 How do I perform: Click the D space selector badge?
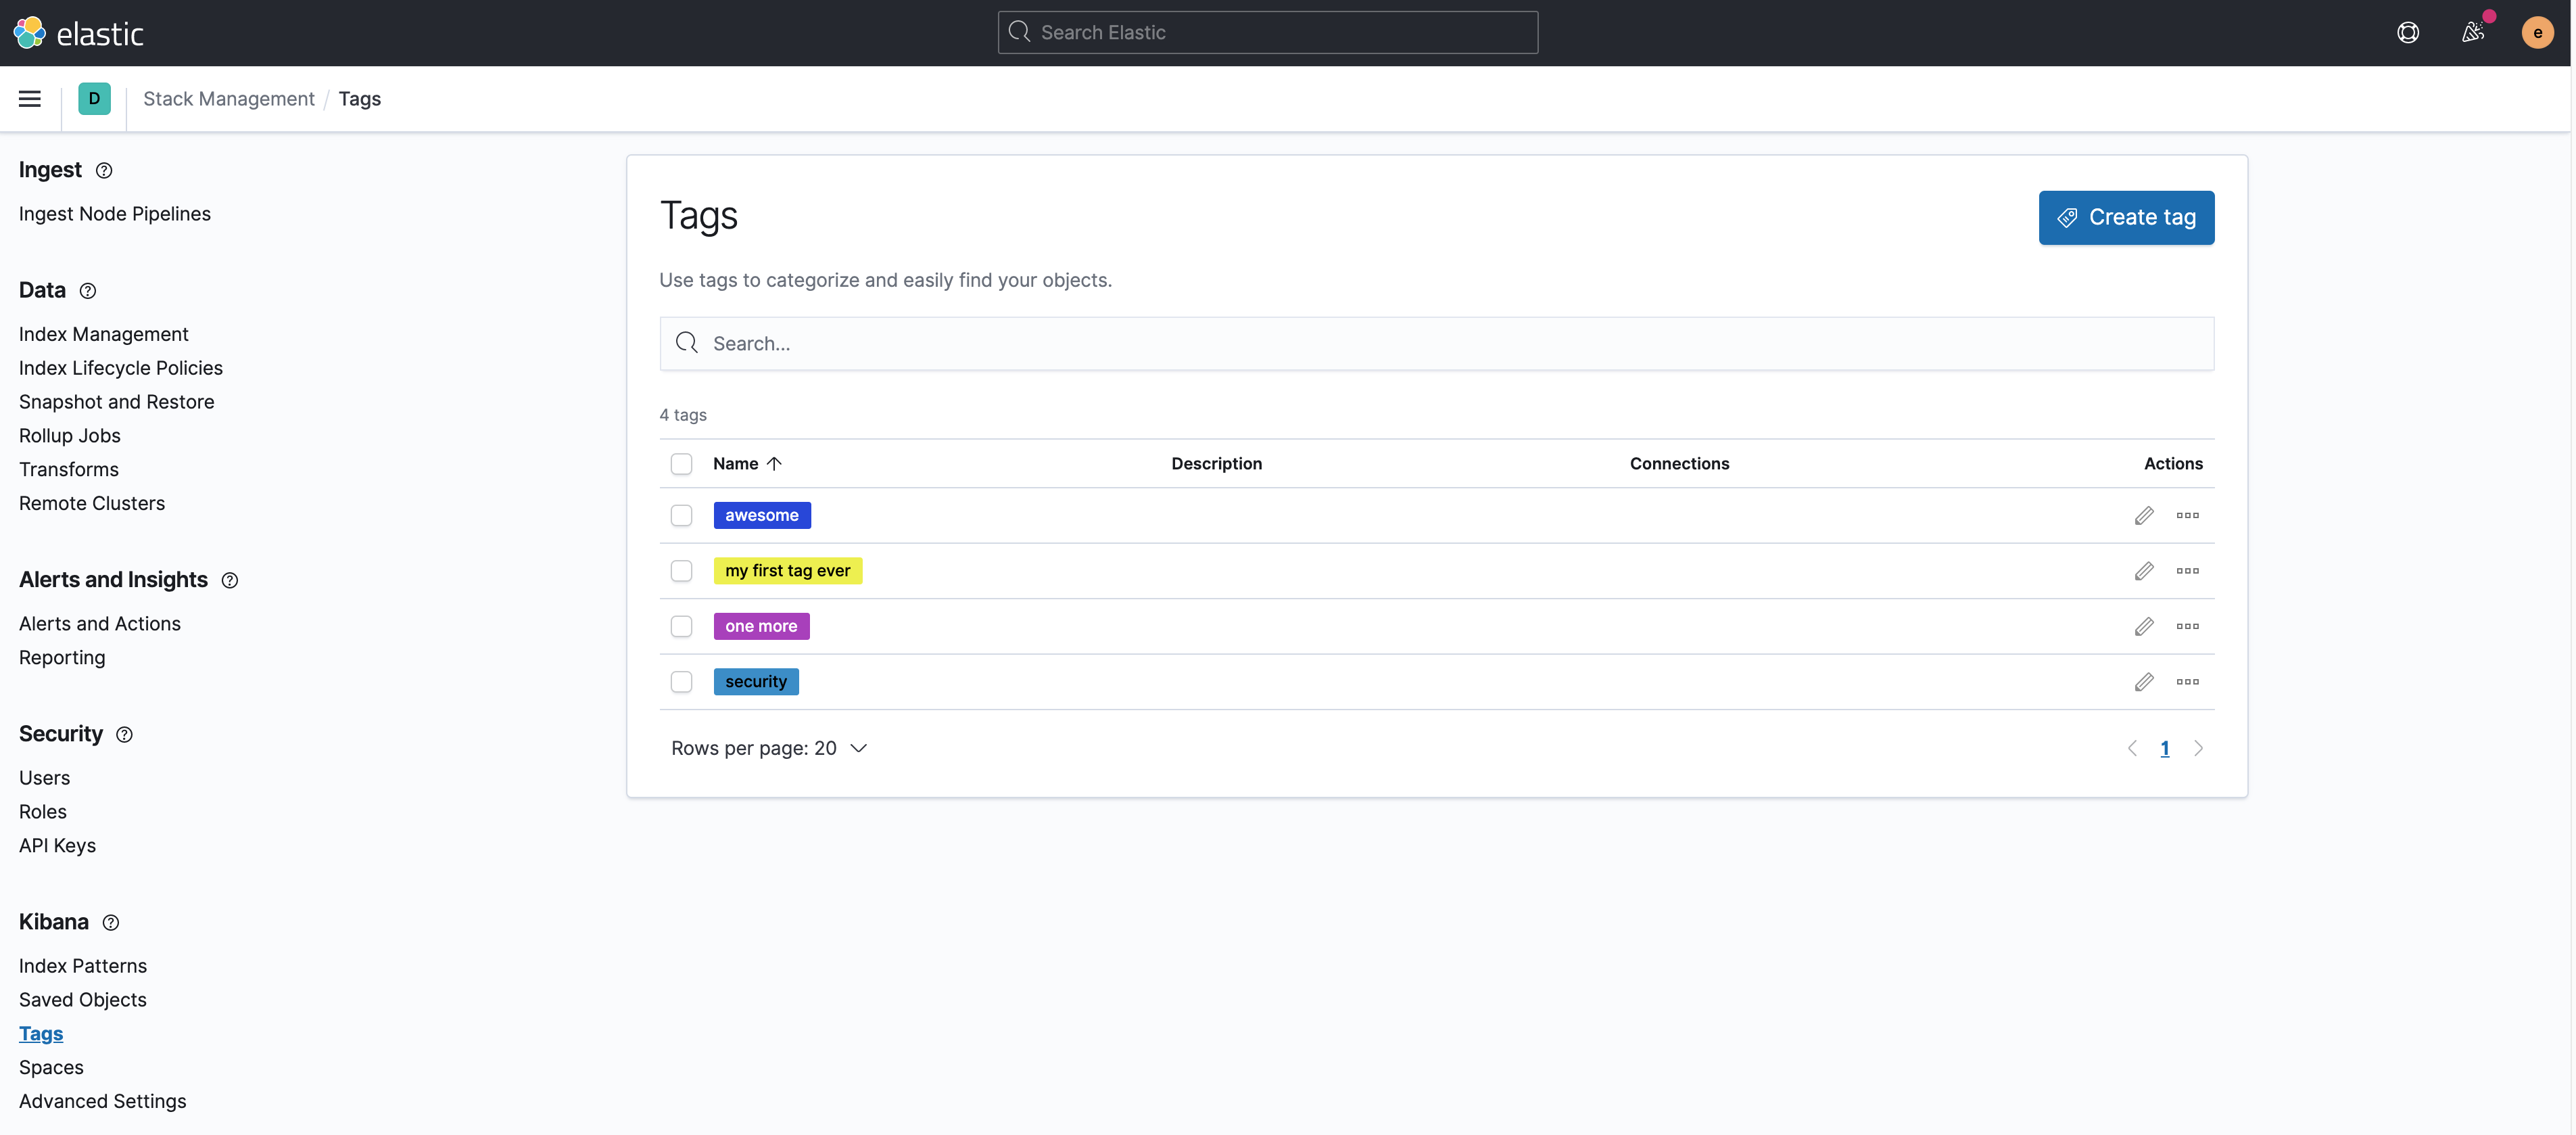pyautogui.click(x=94, y=98)
